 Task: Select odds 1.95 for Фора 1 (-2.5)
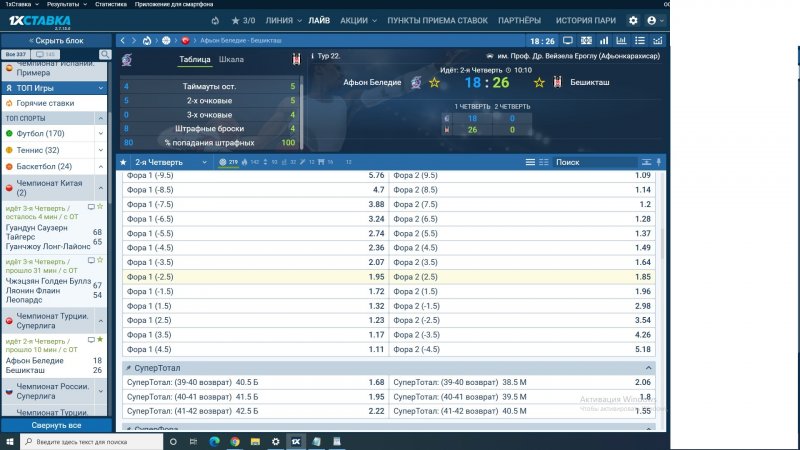pos(376,277)
